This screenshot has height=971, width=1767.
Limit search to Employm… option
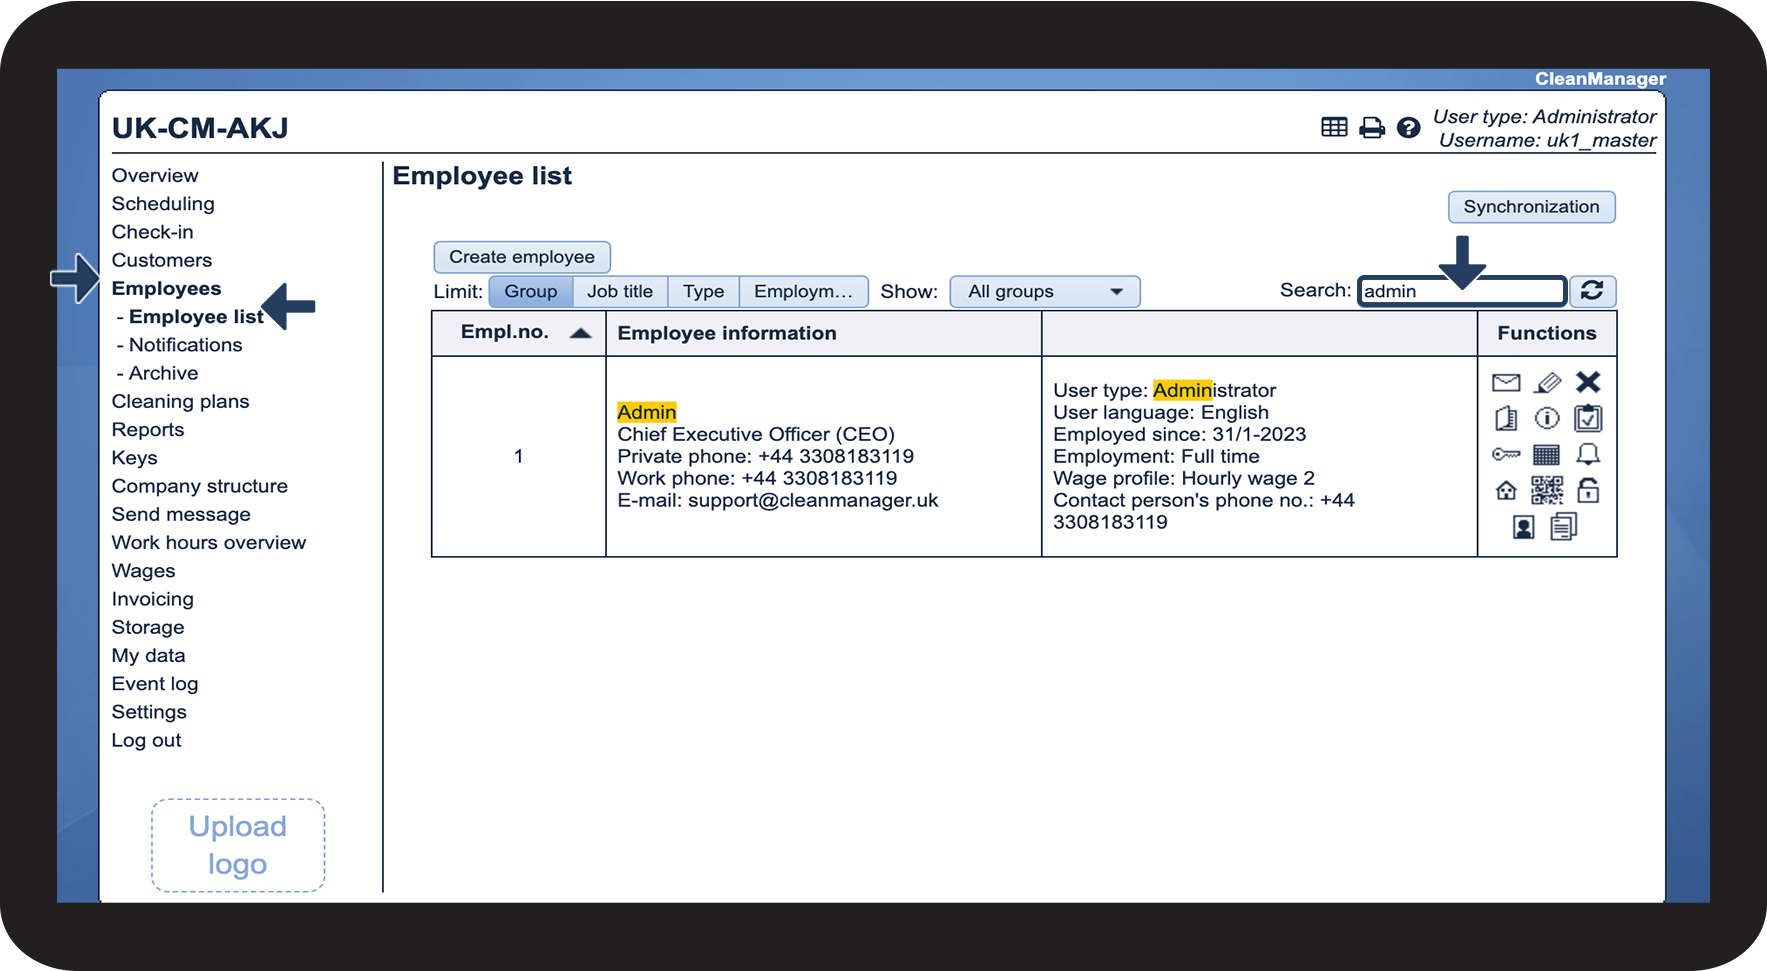(x=803, y=291)
